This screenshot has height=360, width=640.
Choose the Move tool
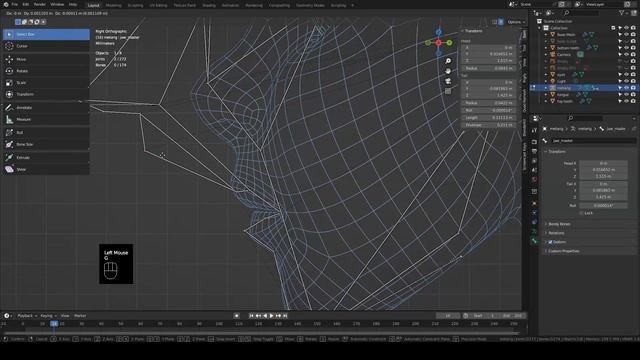point(46,59)
